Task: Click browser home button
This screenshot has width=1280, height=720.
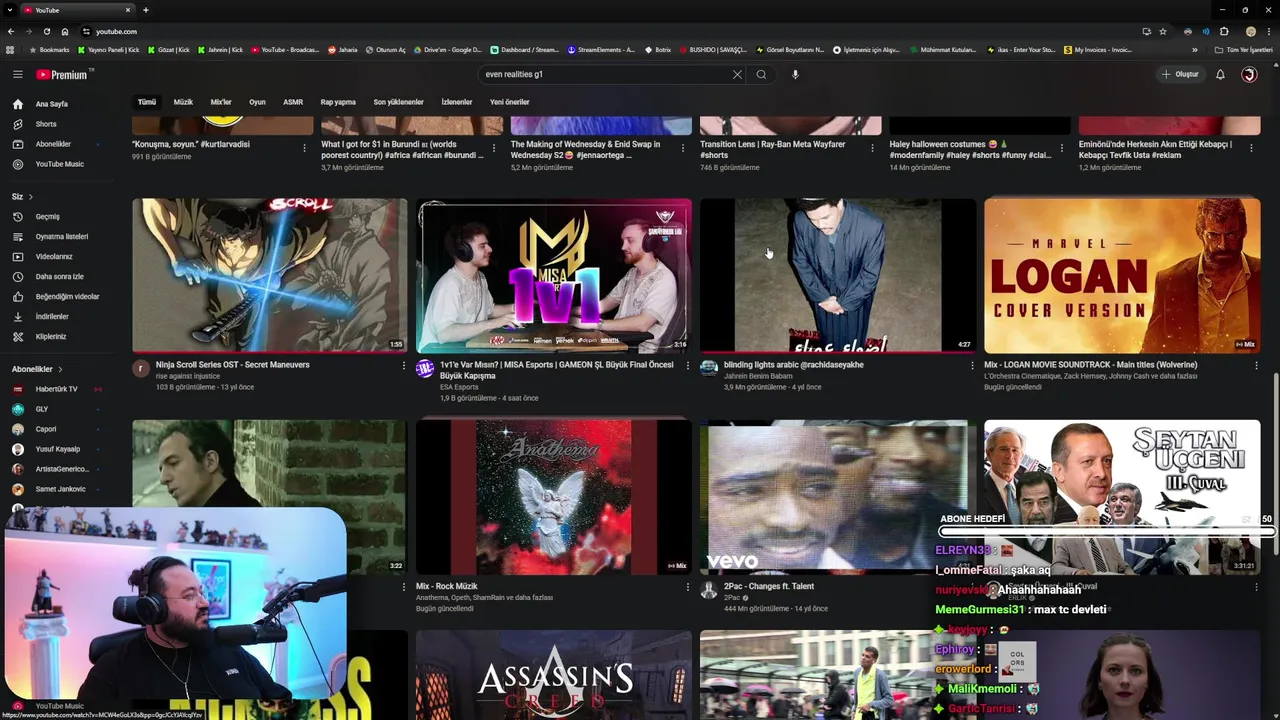Action: click(65, 31)
